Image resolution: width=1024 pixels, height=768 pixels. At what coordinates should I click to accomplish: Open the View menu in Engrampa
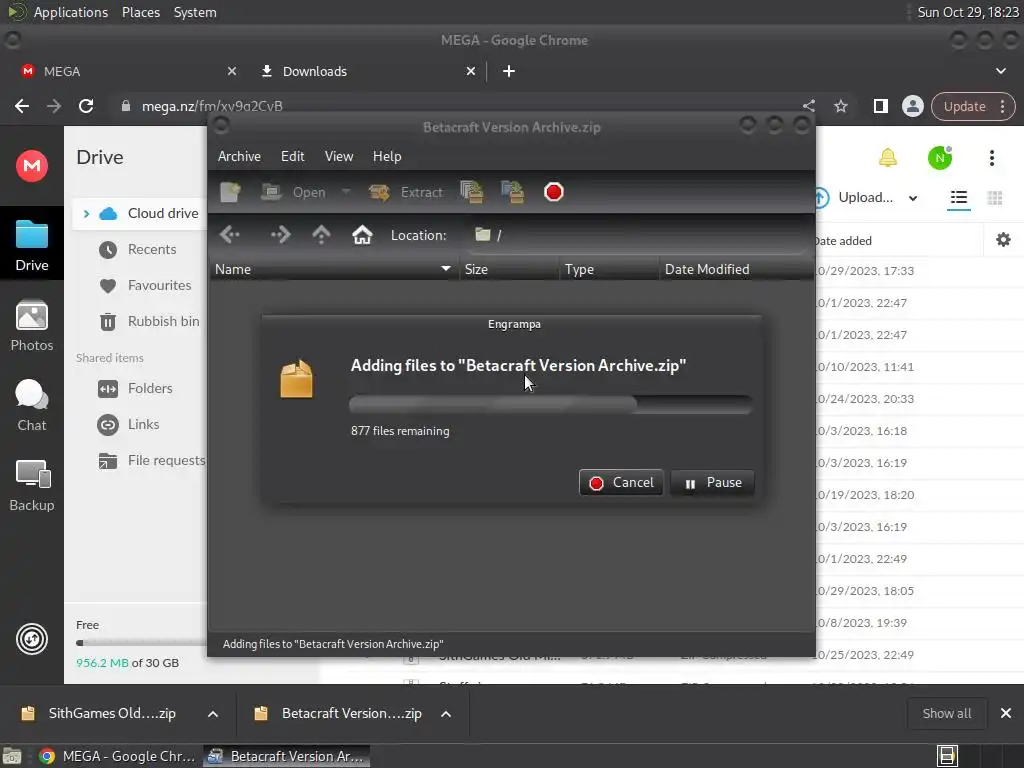tap(339, 156)
